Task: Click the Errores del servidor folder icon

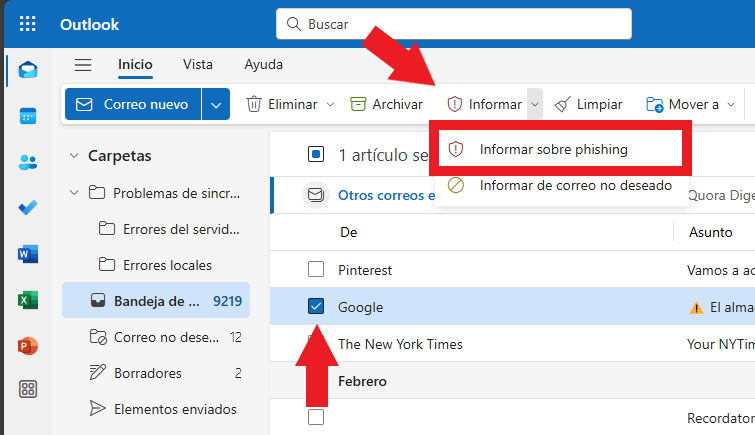Action: pos(107,228)
